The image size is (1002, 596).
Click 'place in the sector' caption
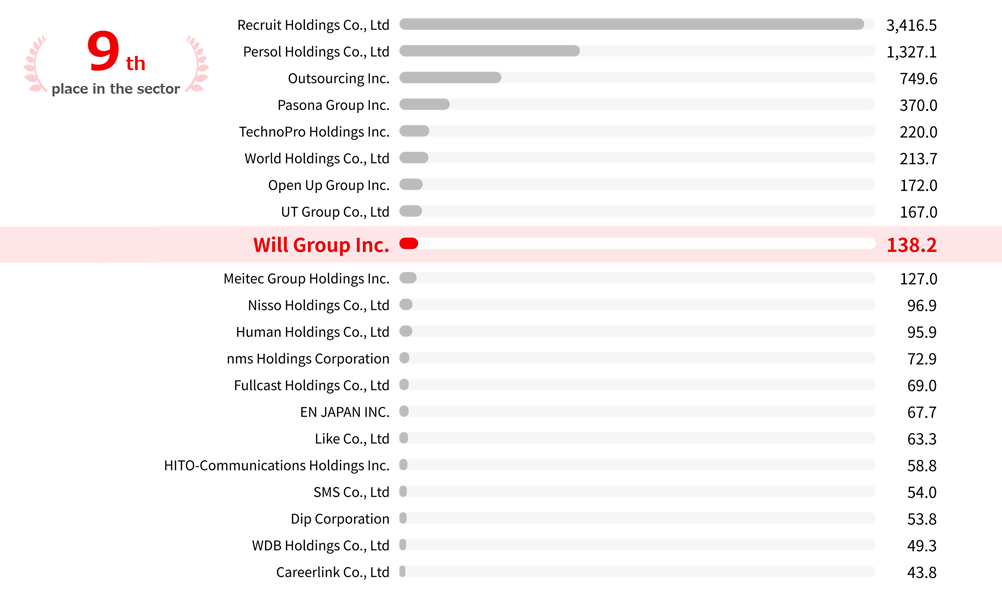[x=116, y=89]
